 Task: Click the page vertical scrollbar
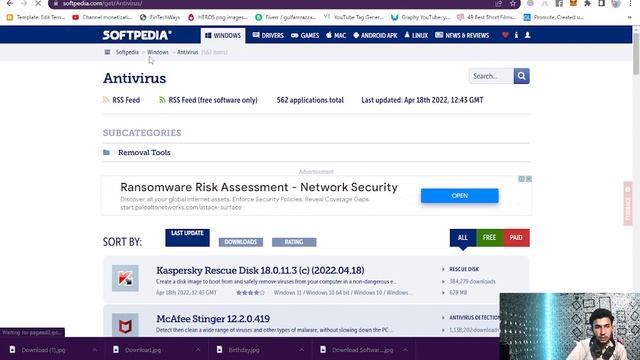click(x=636, y=53)
